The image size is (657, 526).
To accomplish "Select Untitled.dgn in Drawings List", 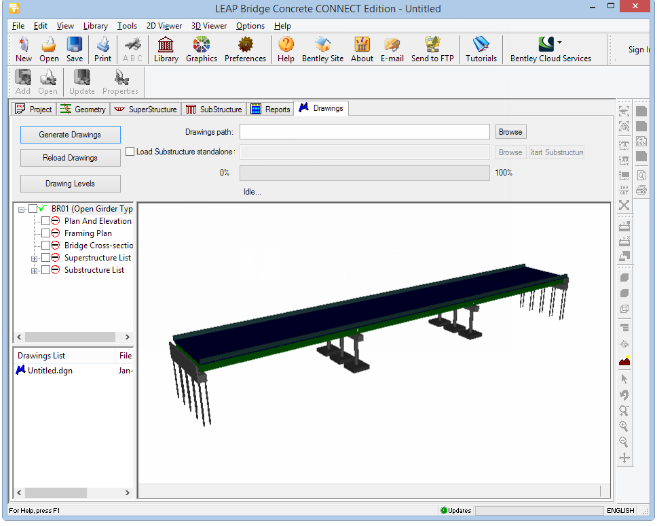I will pos(44,371).
